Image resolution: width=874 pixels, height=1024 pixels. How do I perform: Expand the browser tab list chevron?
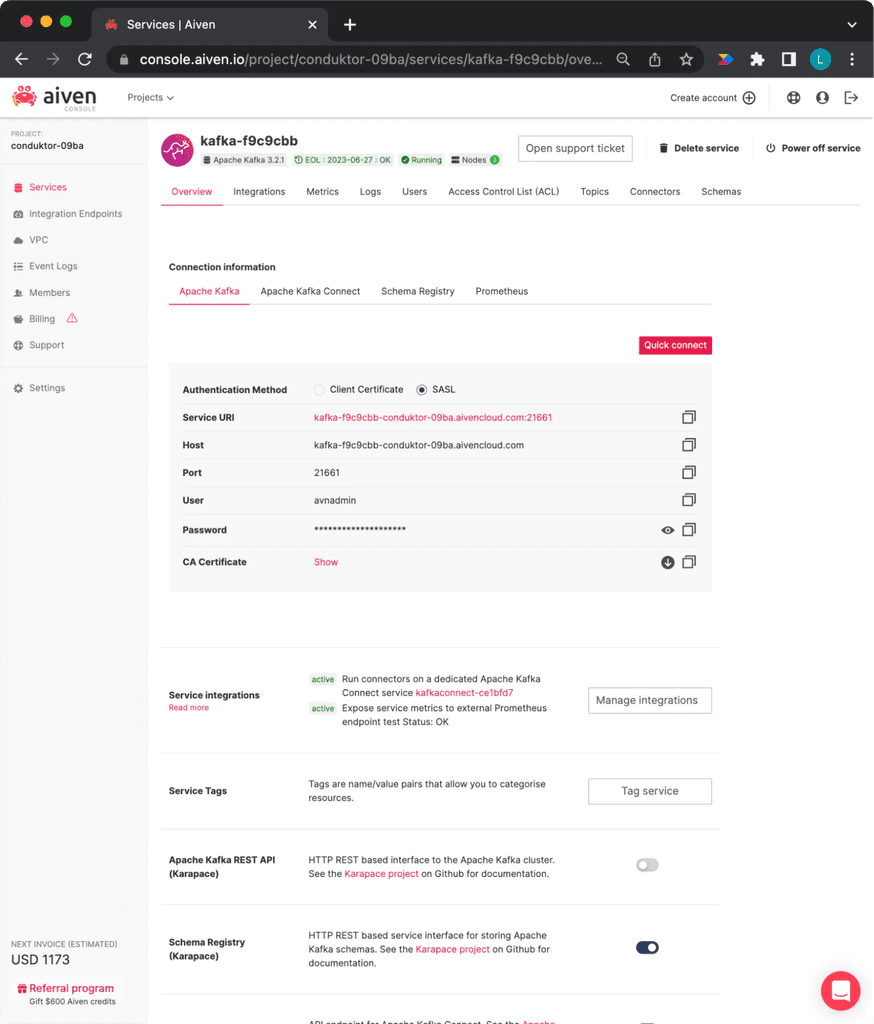852,24
